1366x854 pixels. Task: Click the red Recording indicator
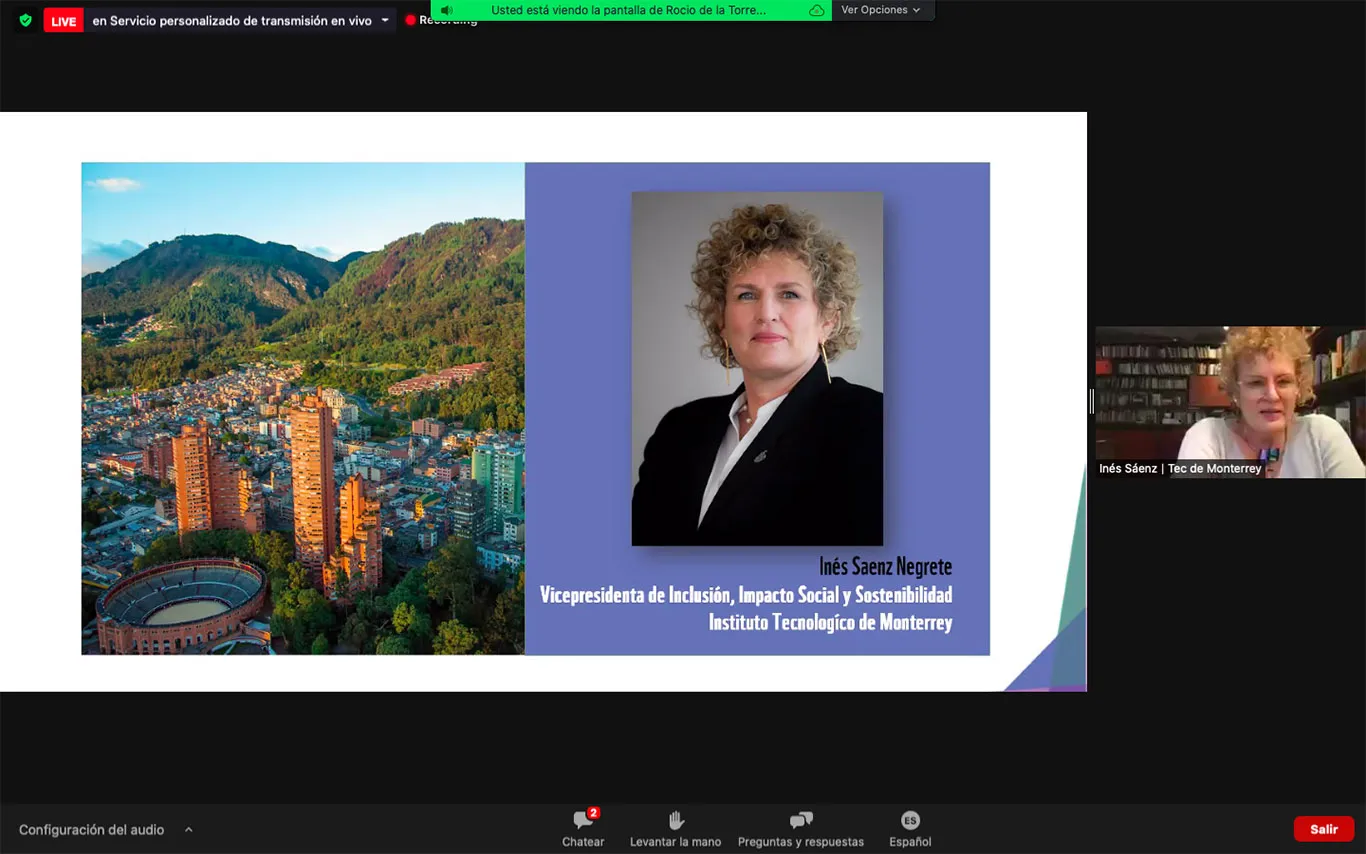(441, 20)
